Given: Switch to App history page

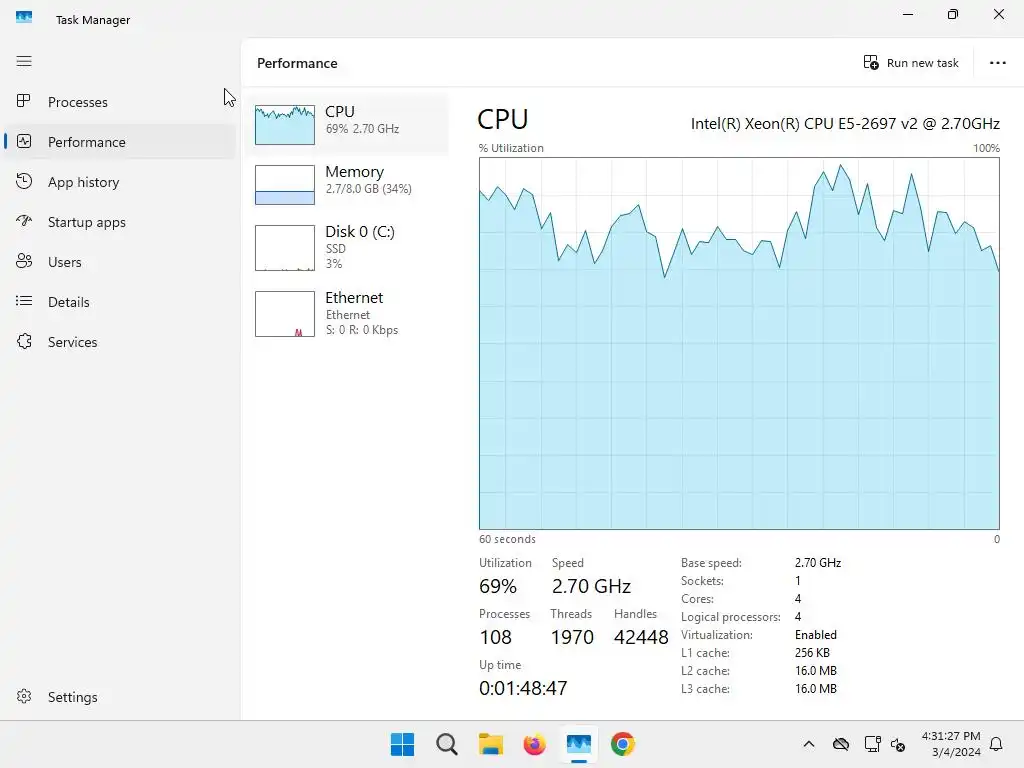Looking at the screenshot, I should [84, 182].
